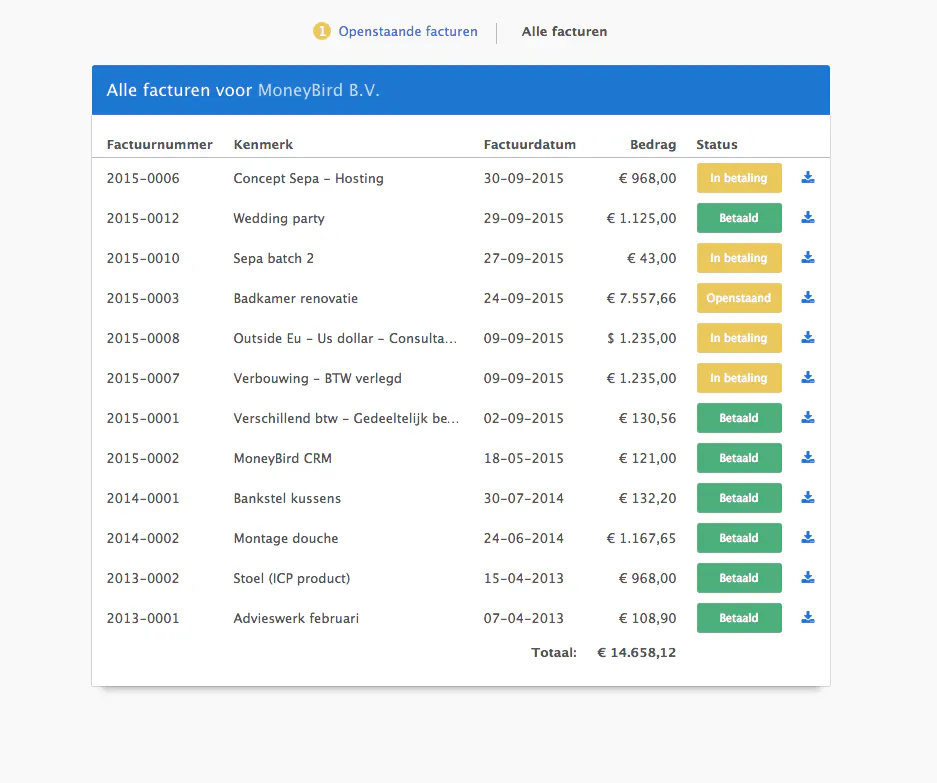The image size is (937, 783).
Task: Download the Wedding party invoice
Action: click(x=808, y=218)
